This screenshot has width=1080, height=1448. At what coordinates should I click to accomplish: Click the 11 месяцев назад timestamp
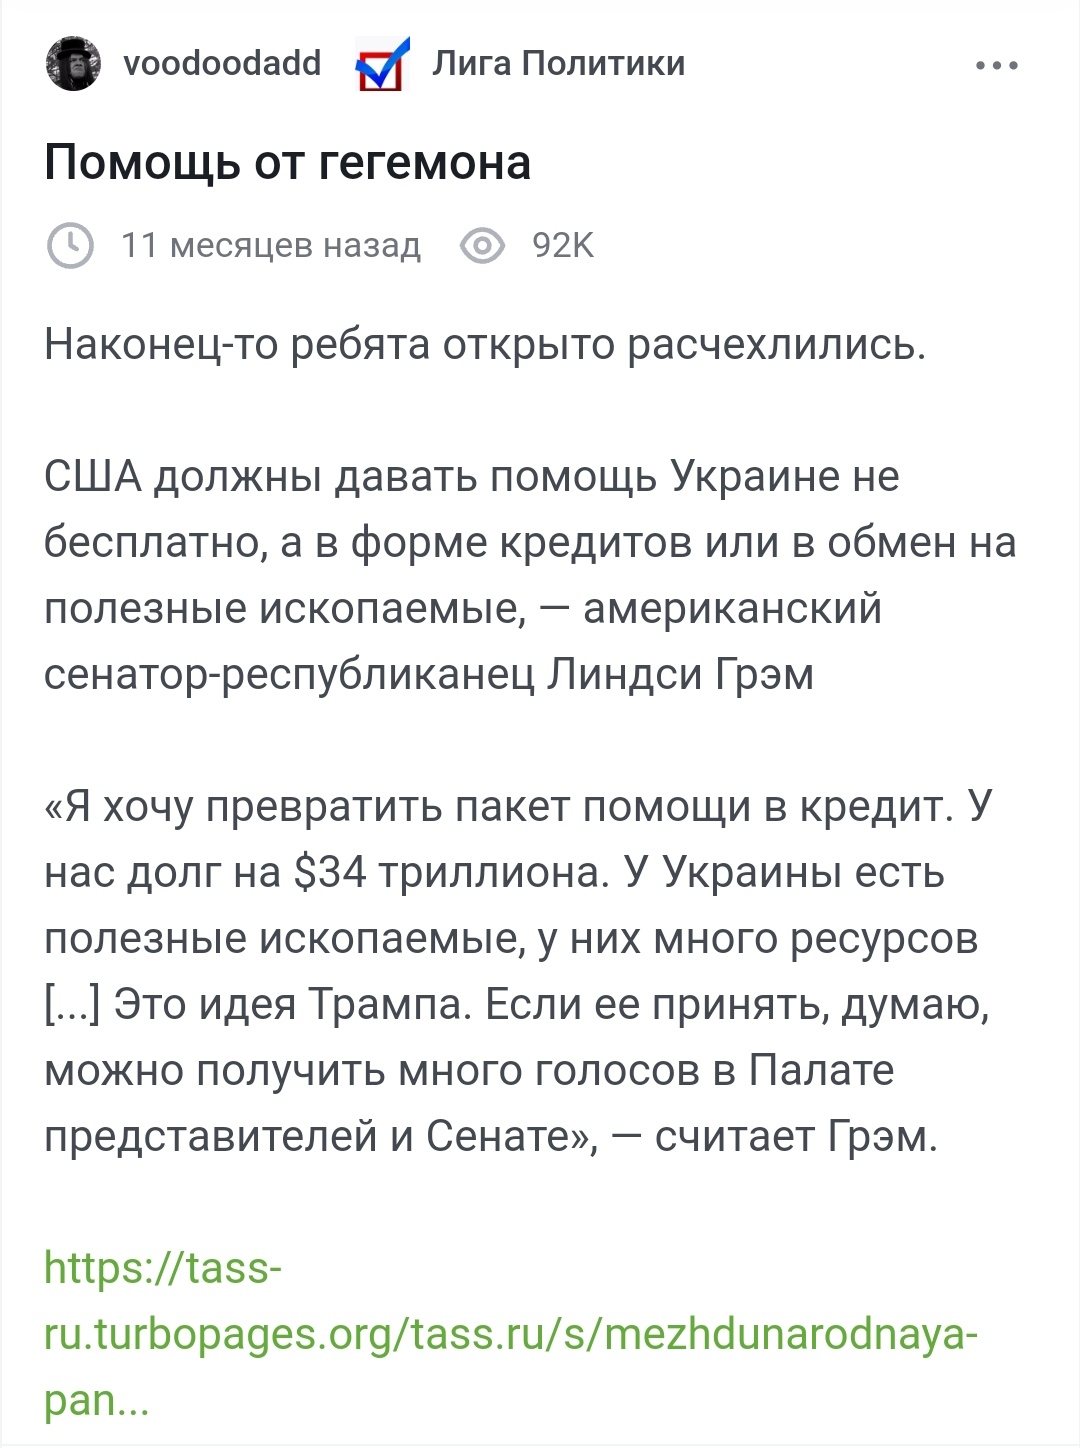(x=270, y=245)
